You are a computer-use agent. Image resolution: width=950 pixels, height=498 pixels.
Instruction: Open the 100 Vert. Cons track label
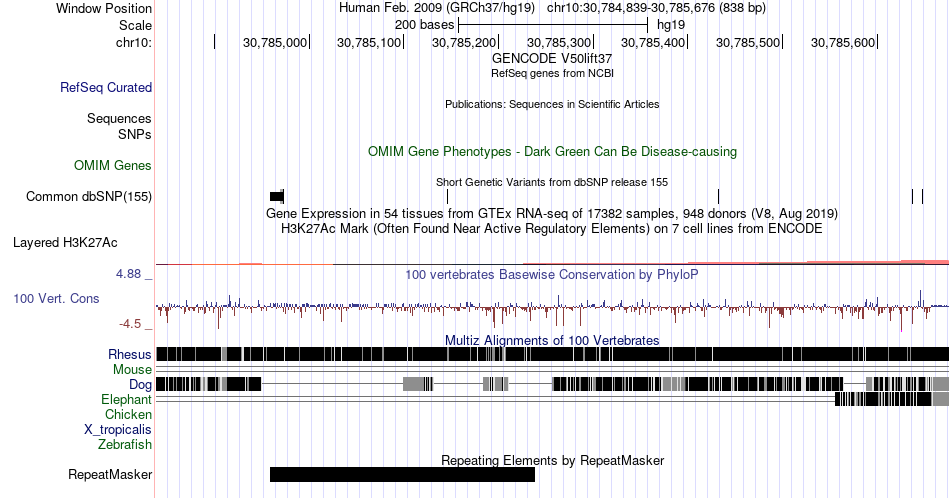click(56, 298)
